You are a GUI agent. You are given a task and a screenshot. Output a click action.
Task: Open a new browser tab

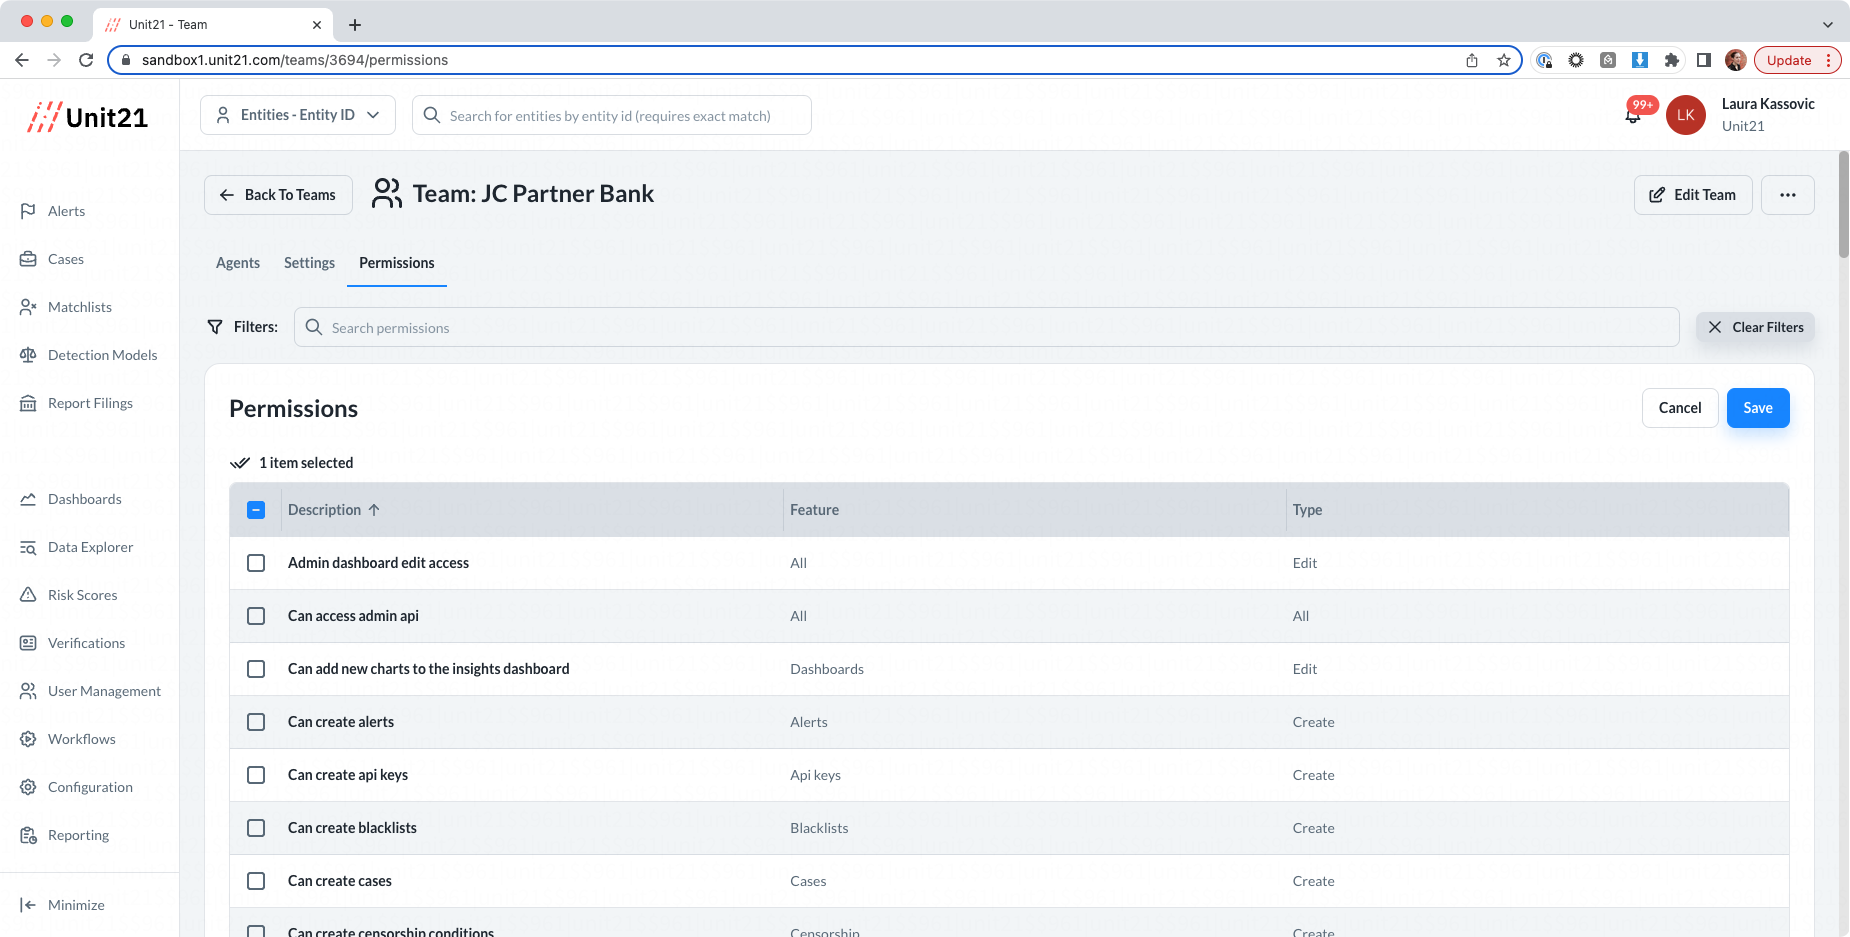point(355,25)
